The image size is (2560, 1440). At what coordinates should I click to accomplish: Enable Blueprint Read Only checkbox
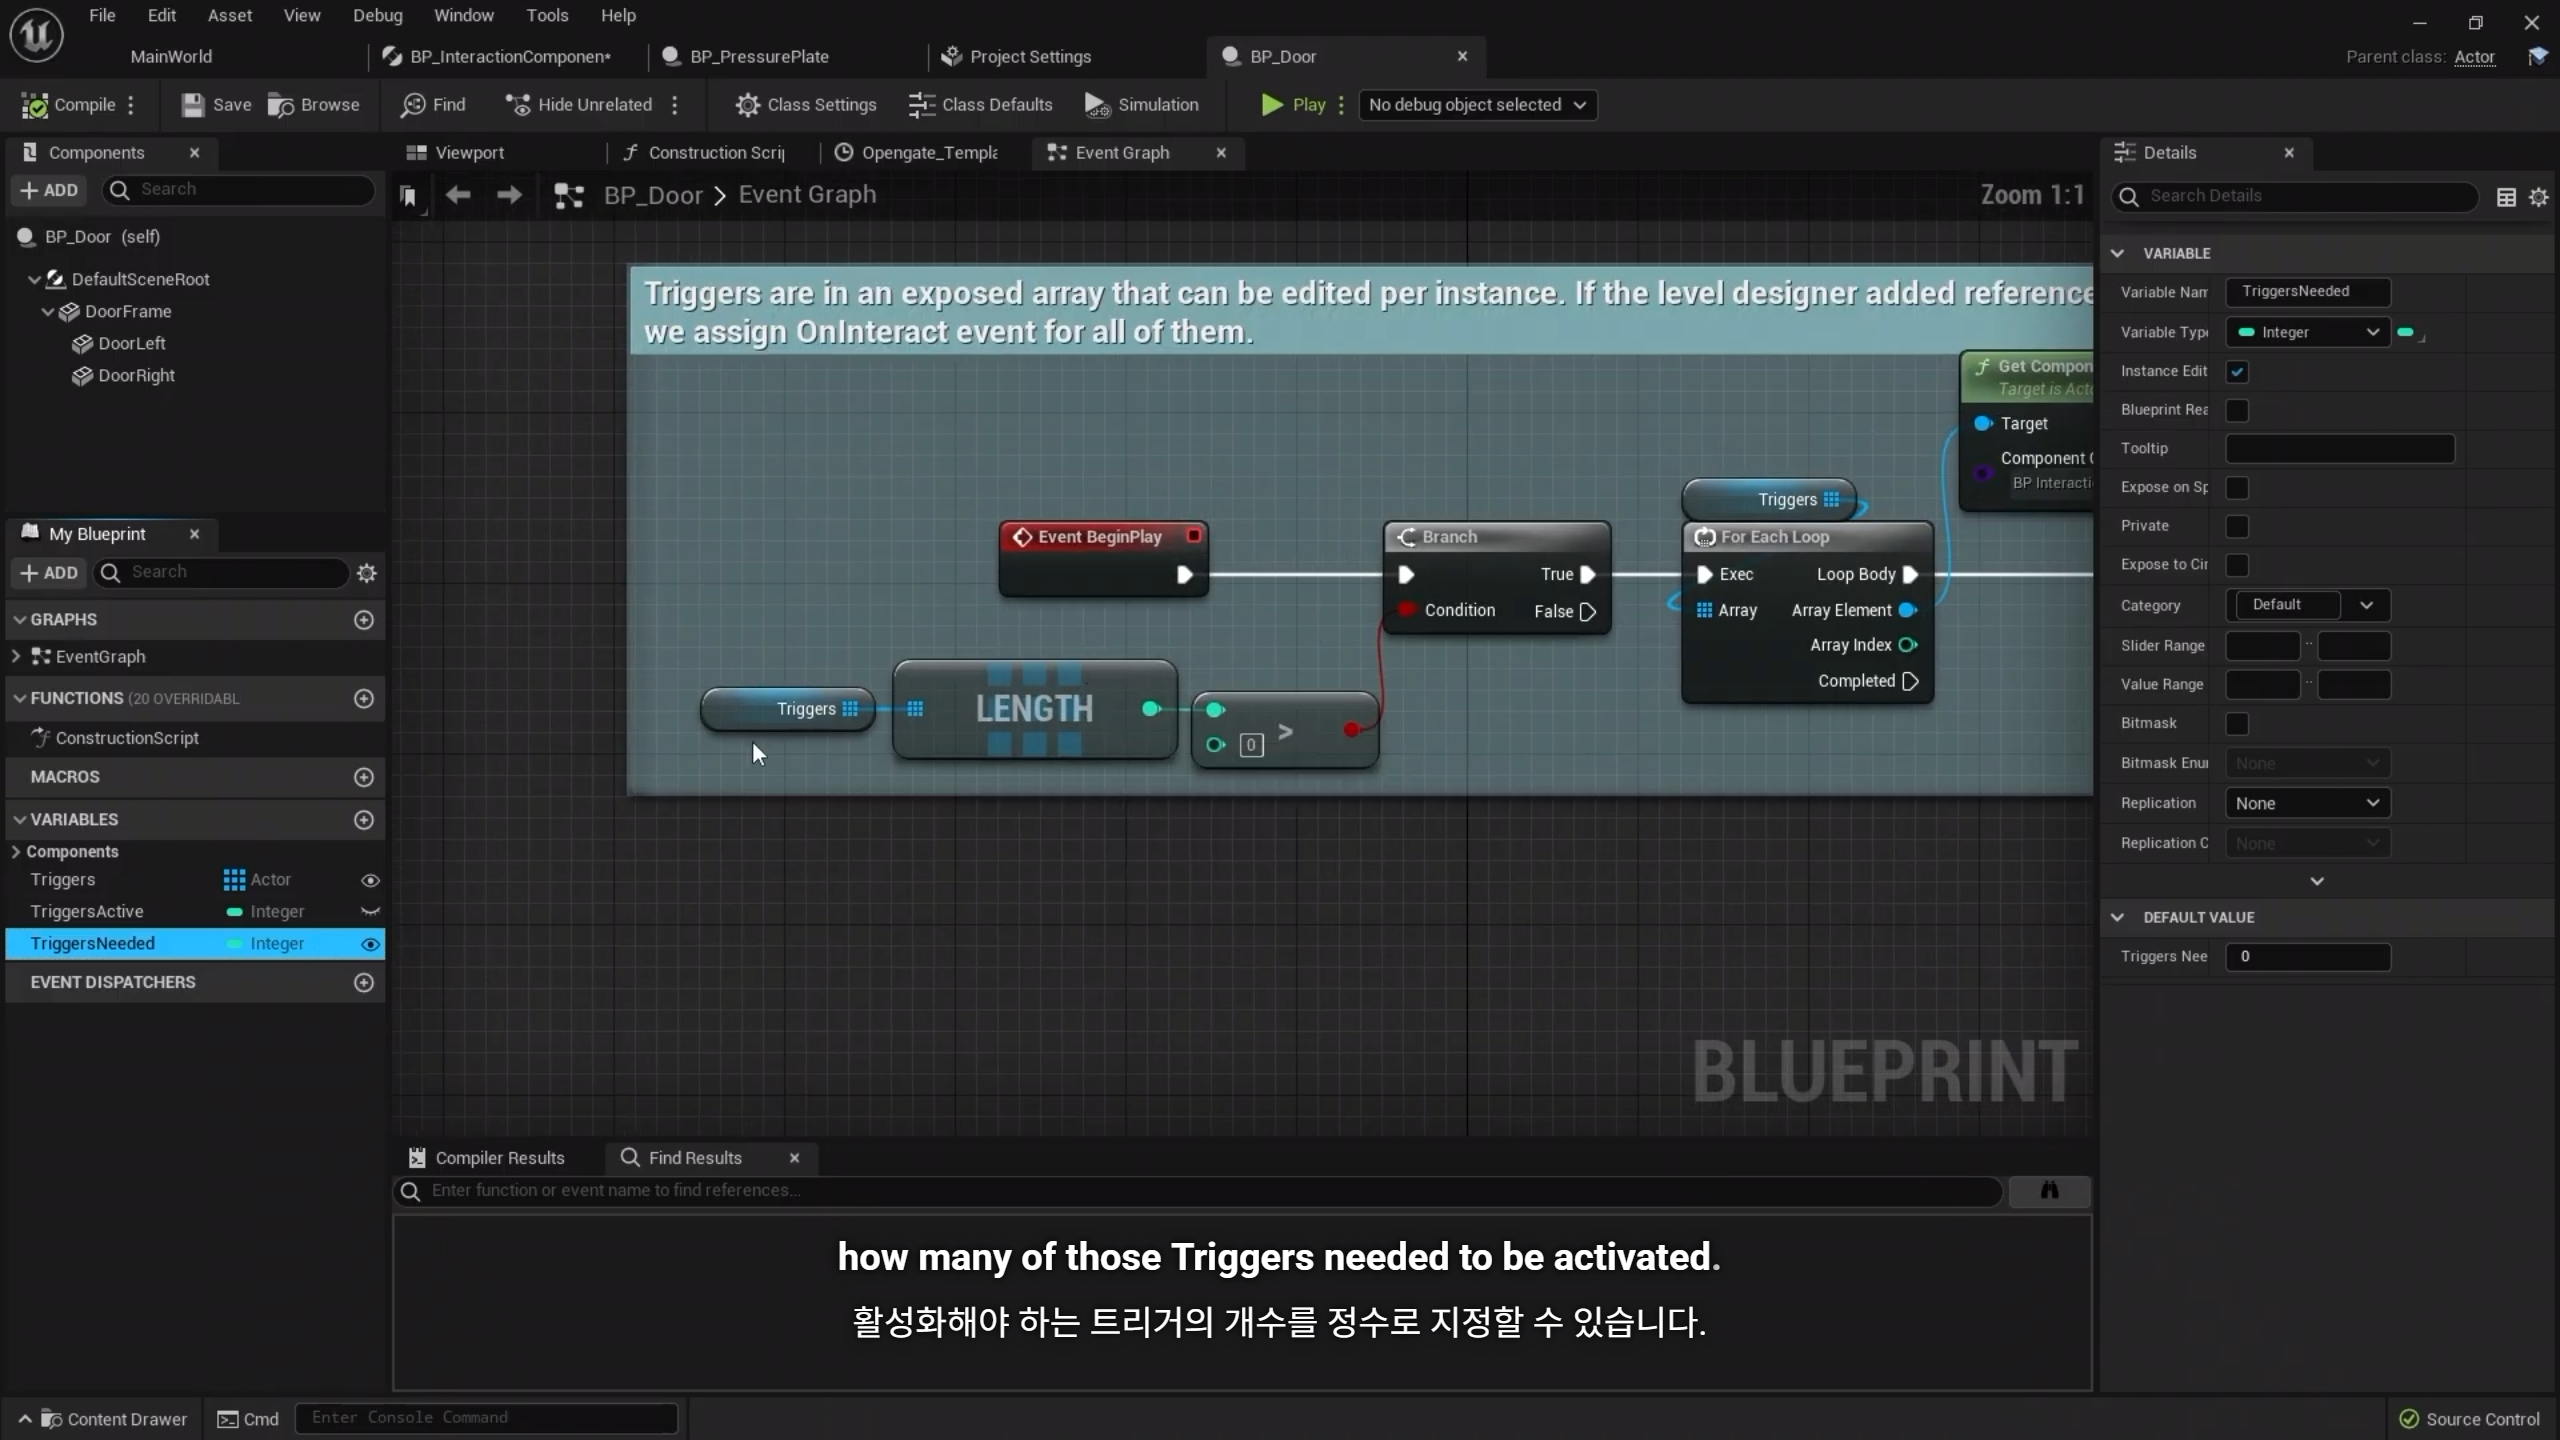click(2237, 410)
